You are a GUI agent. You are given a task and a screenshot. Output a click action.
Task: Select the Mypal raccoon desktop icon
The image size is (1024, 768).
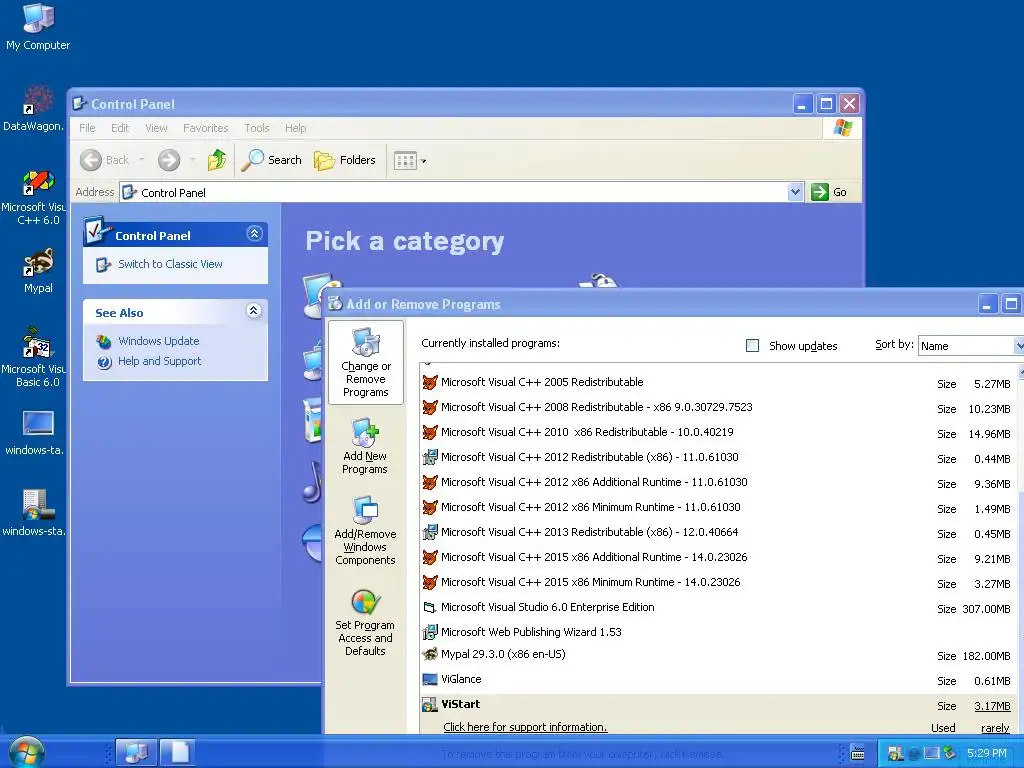38,270
